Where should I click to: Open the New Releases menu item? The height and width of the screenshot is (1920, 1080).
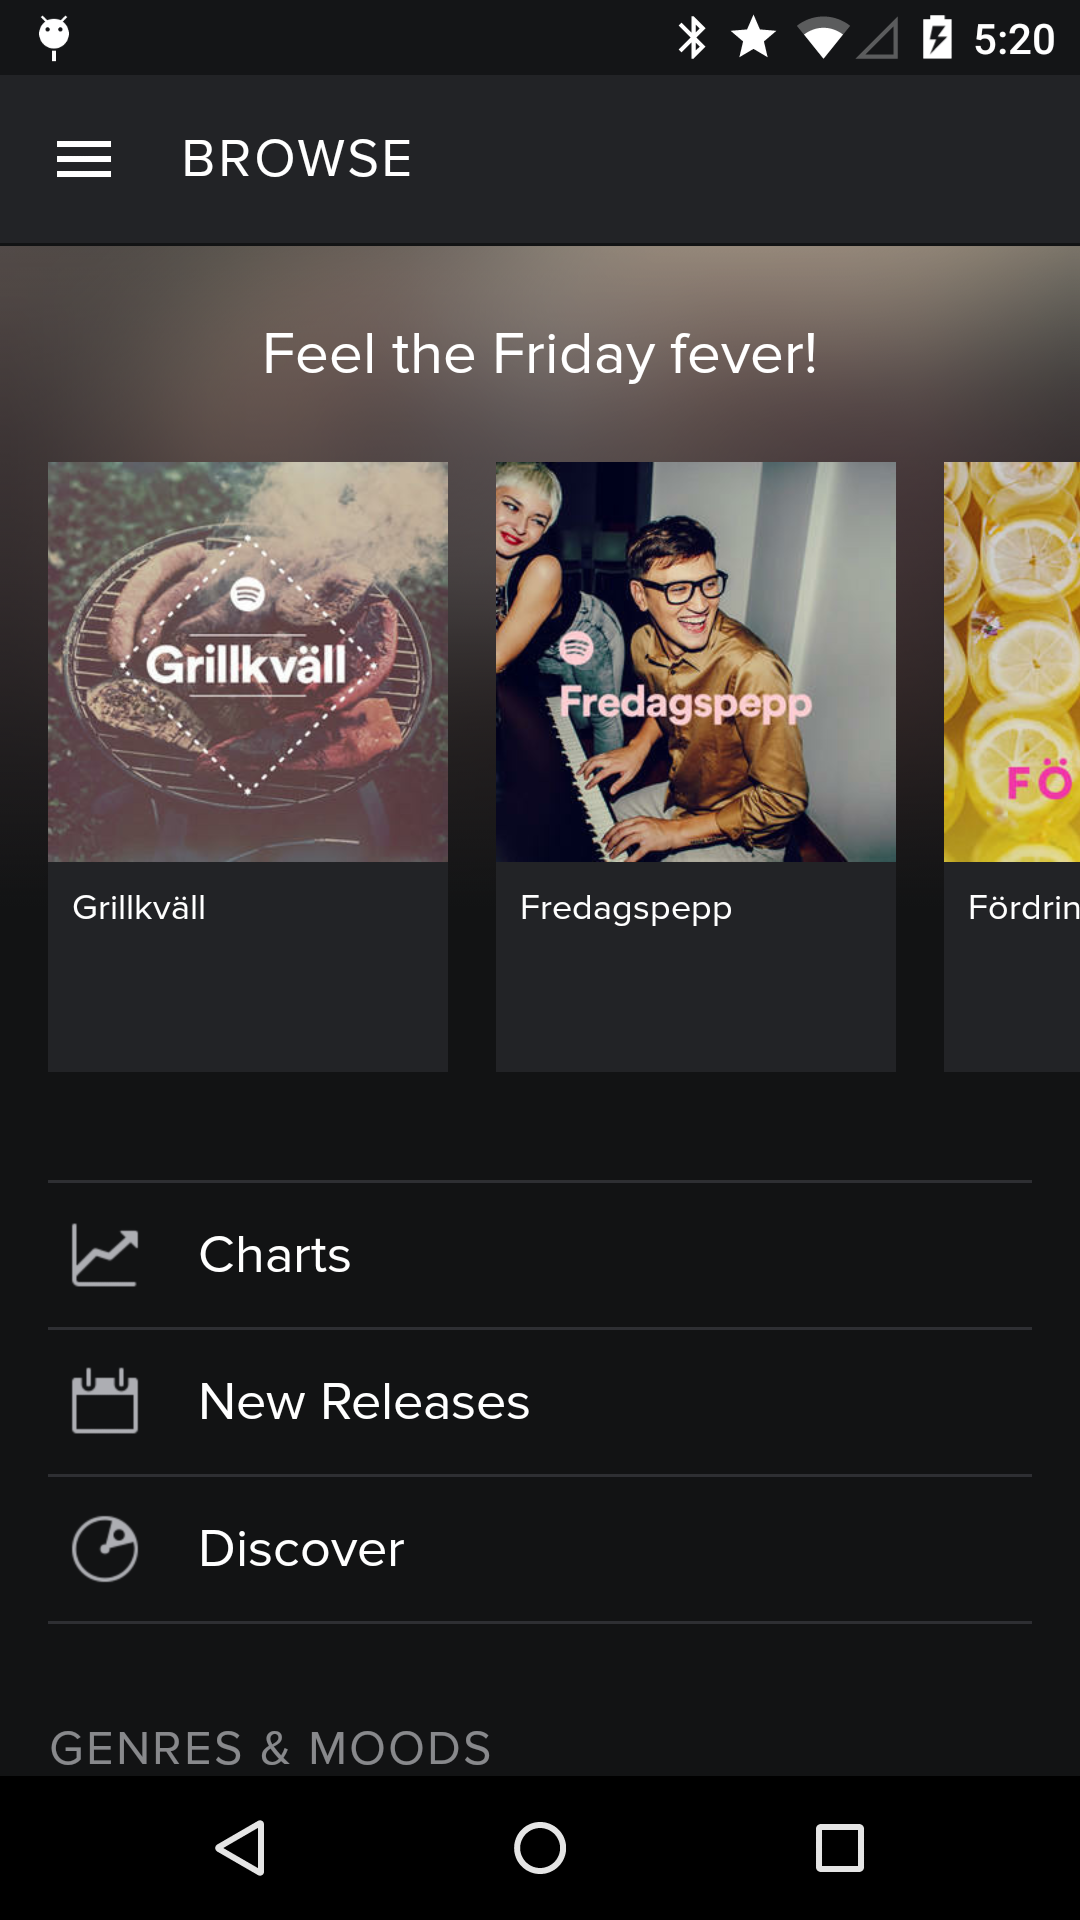coord(364,1402)
